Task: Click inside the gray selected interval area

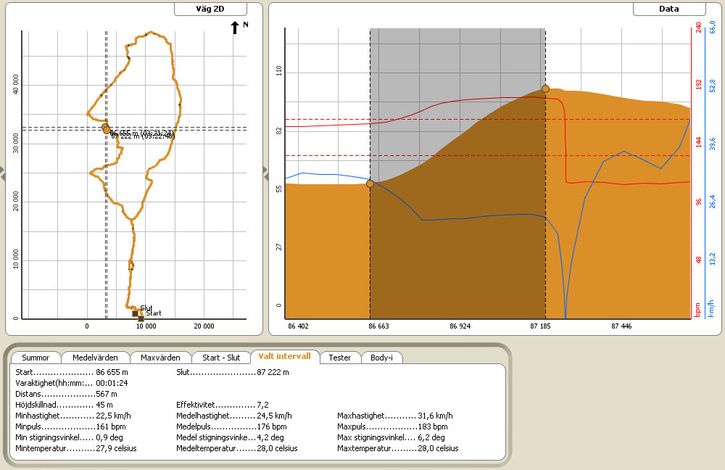Action: click(457, 60)
